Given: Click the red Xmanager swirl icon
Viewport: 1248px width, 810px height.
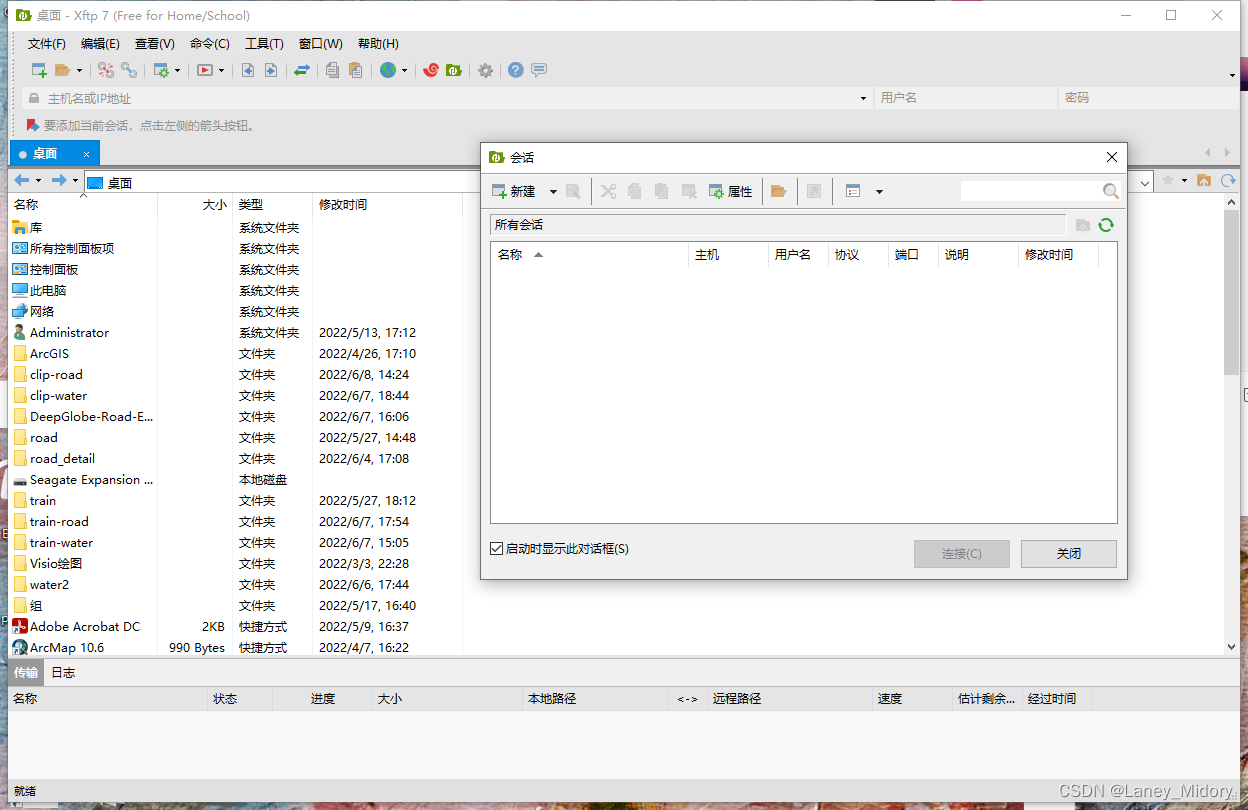Looking at the screenshot, I should click(431, 70).
